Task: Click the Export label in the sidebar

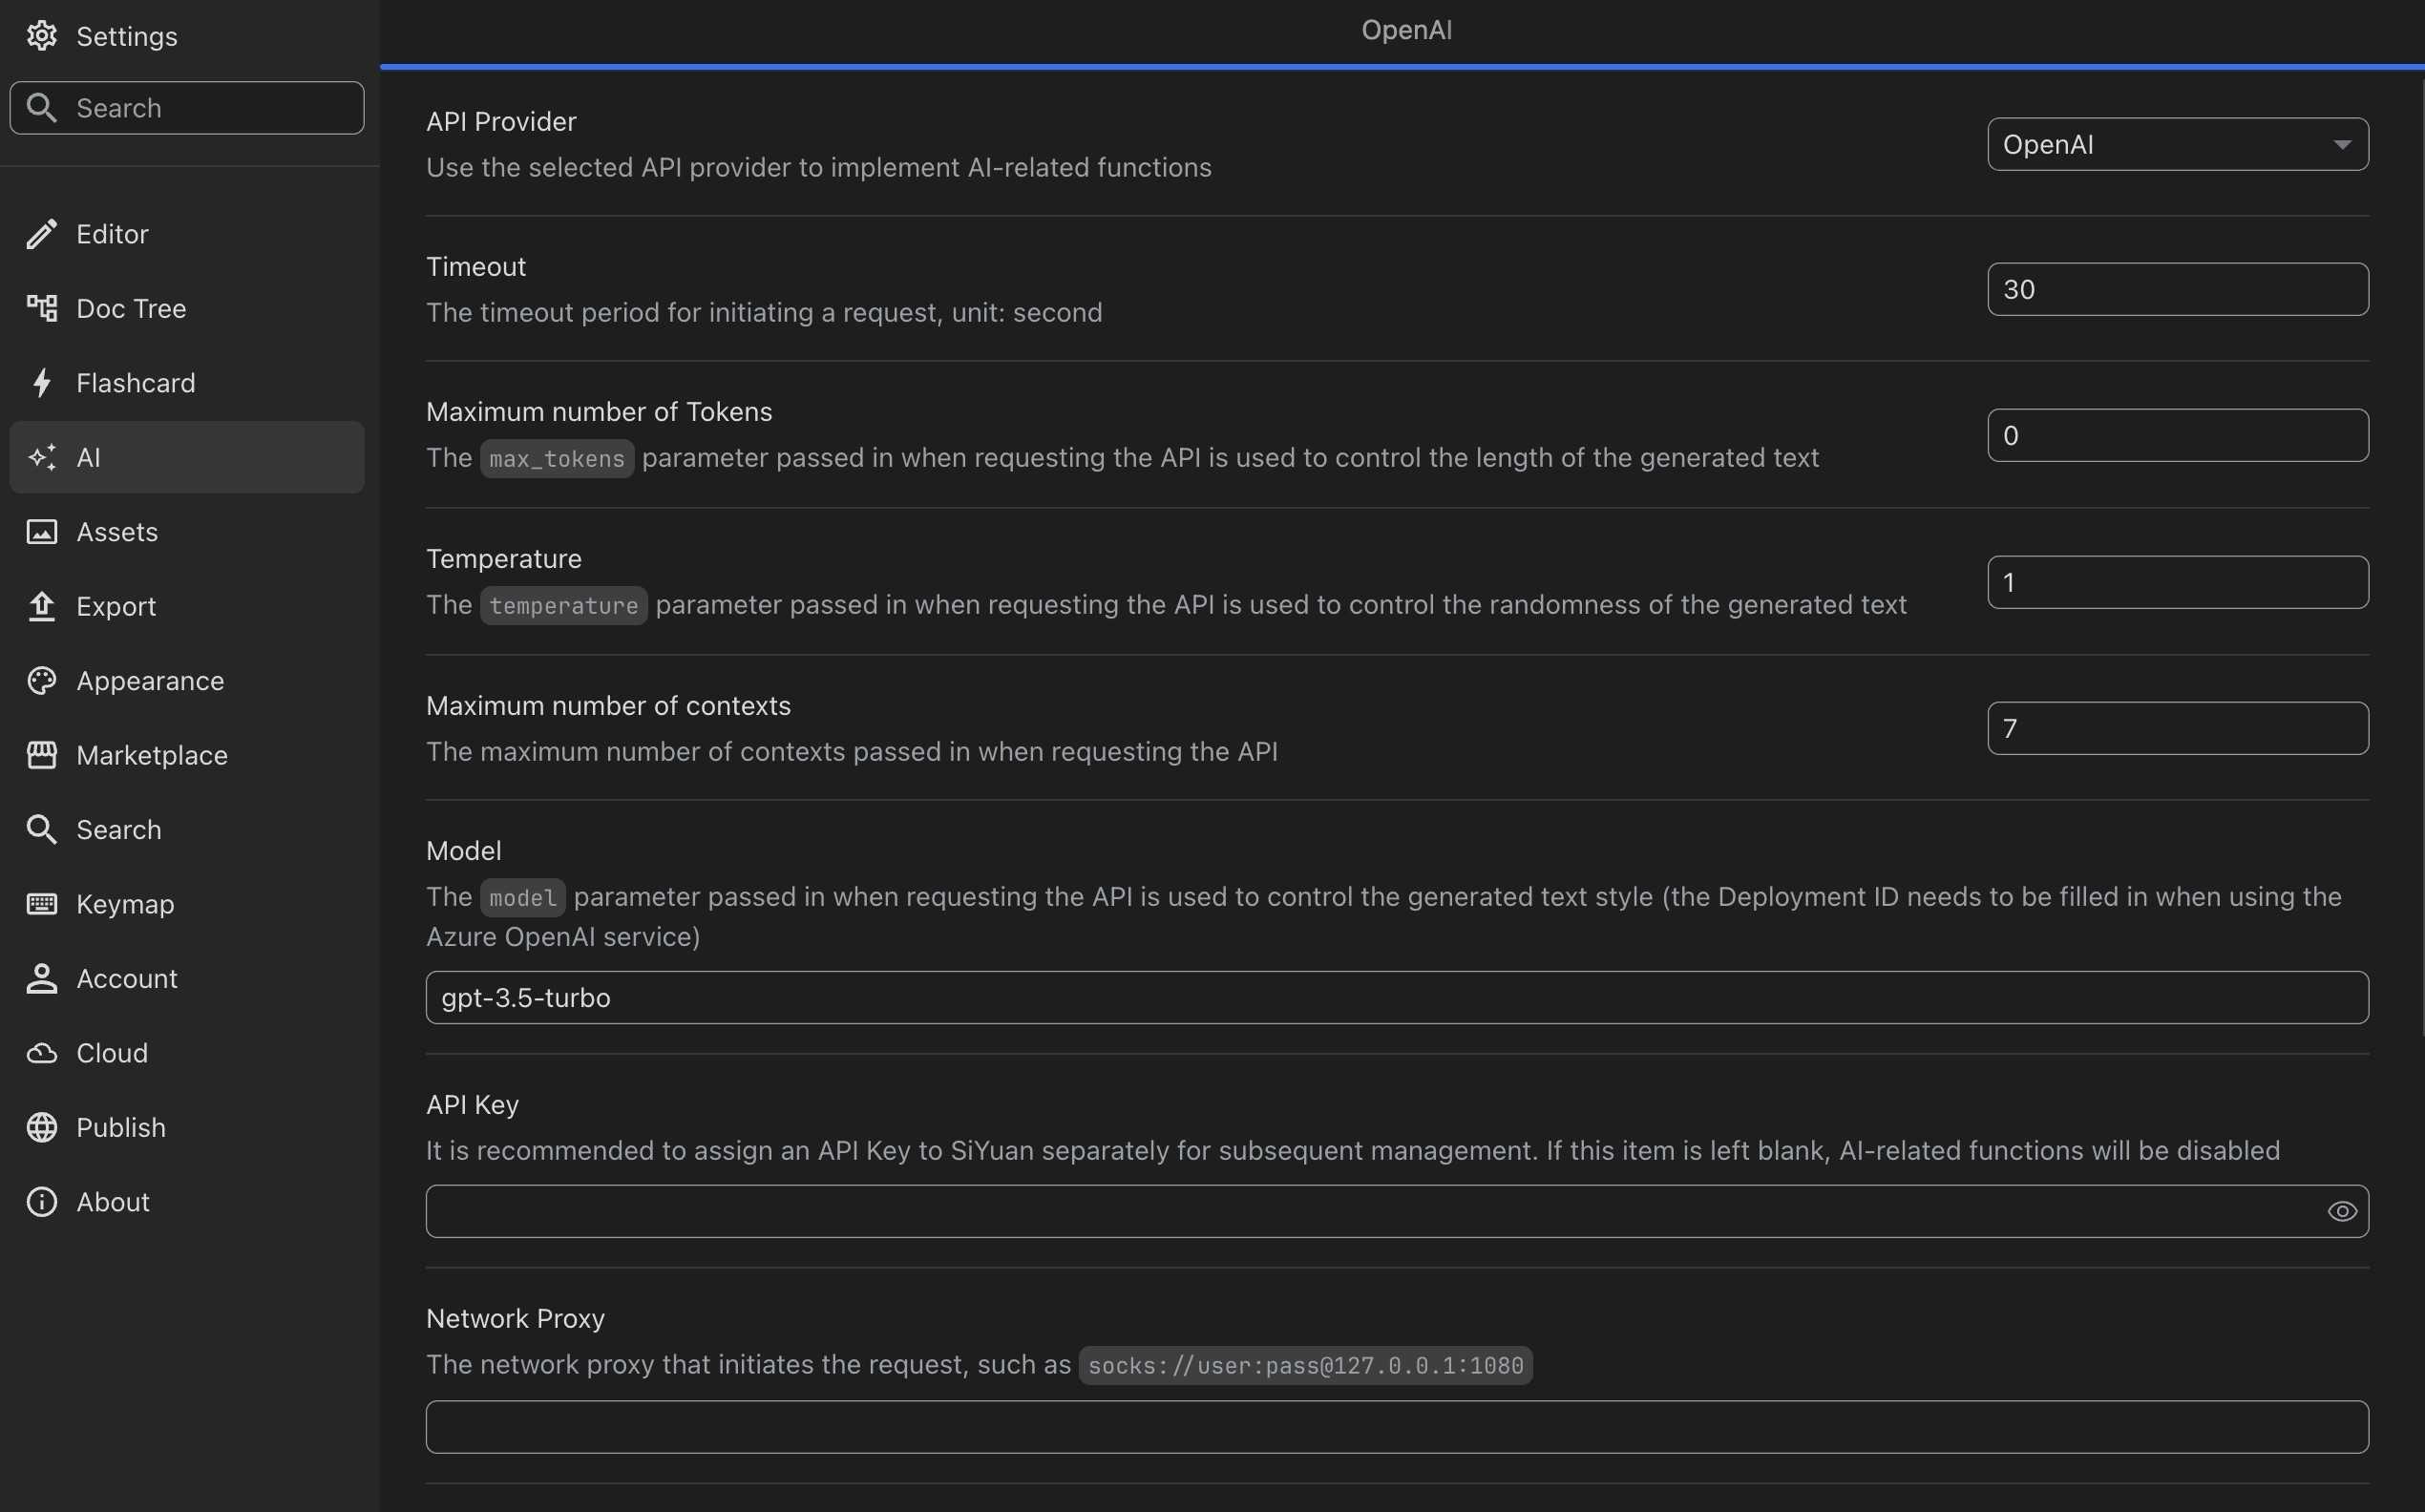Action: 116,606
